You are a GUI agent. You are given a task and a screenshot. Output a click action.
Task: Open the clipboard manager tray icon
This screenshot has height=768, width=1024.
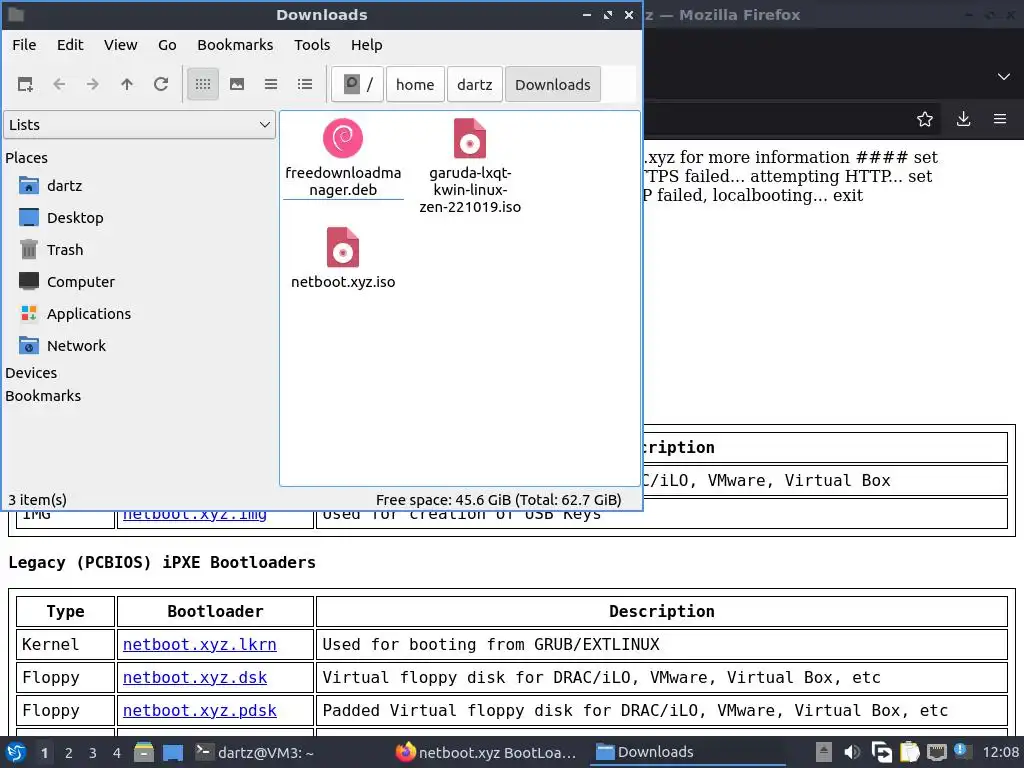click(x=909, y=752)
